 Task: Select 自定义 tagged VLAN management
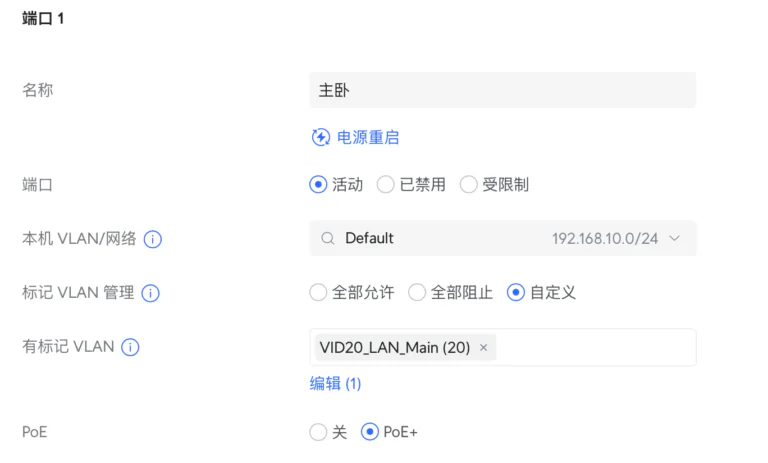click(x=516, y=293)
